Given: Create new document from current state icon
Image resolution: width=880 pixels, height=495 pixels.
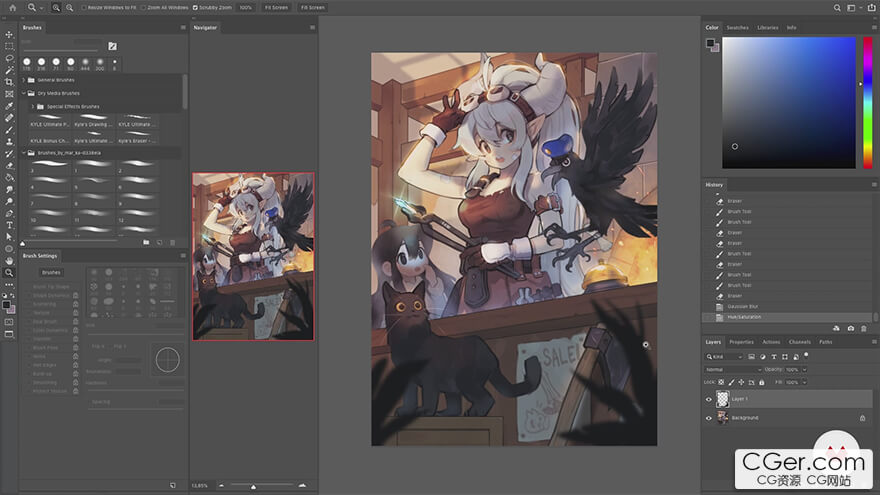Looking at the screenshot, I should 836,328.
